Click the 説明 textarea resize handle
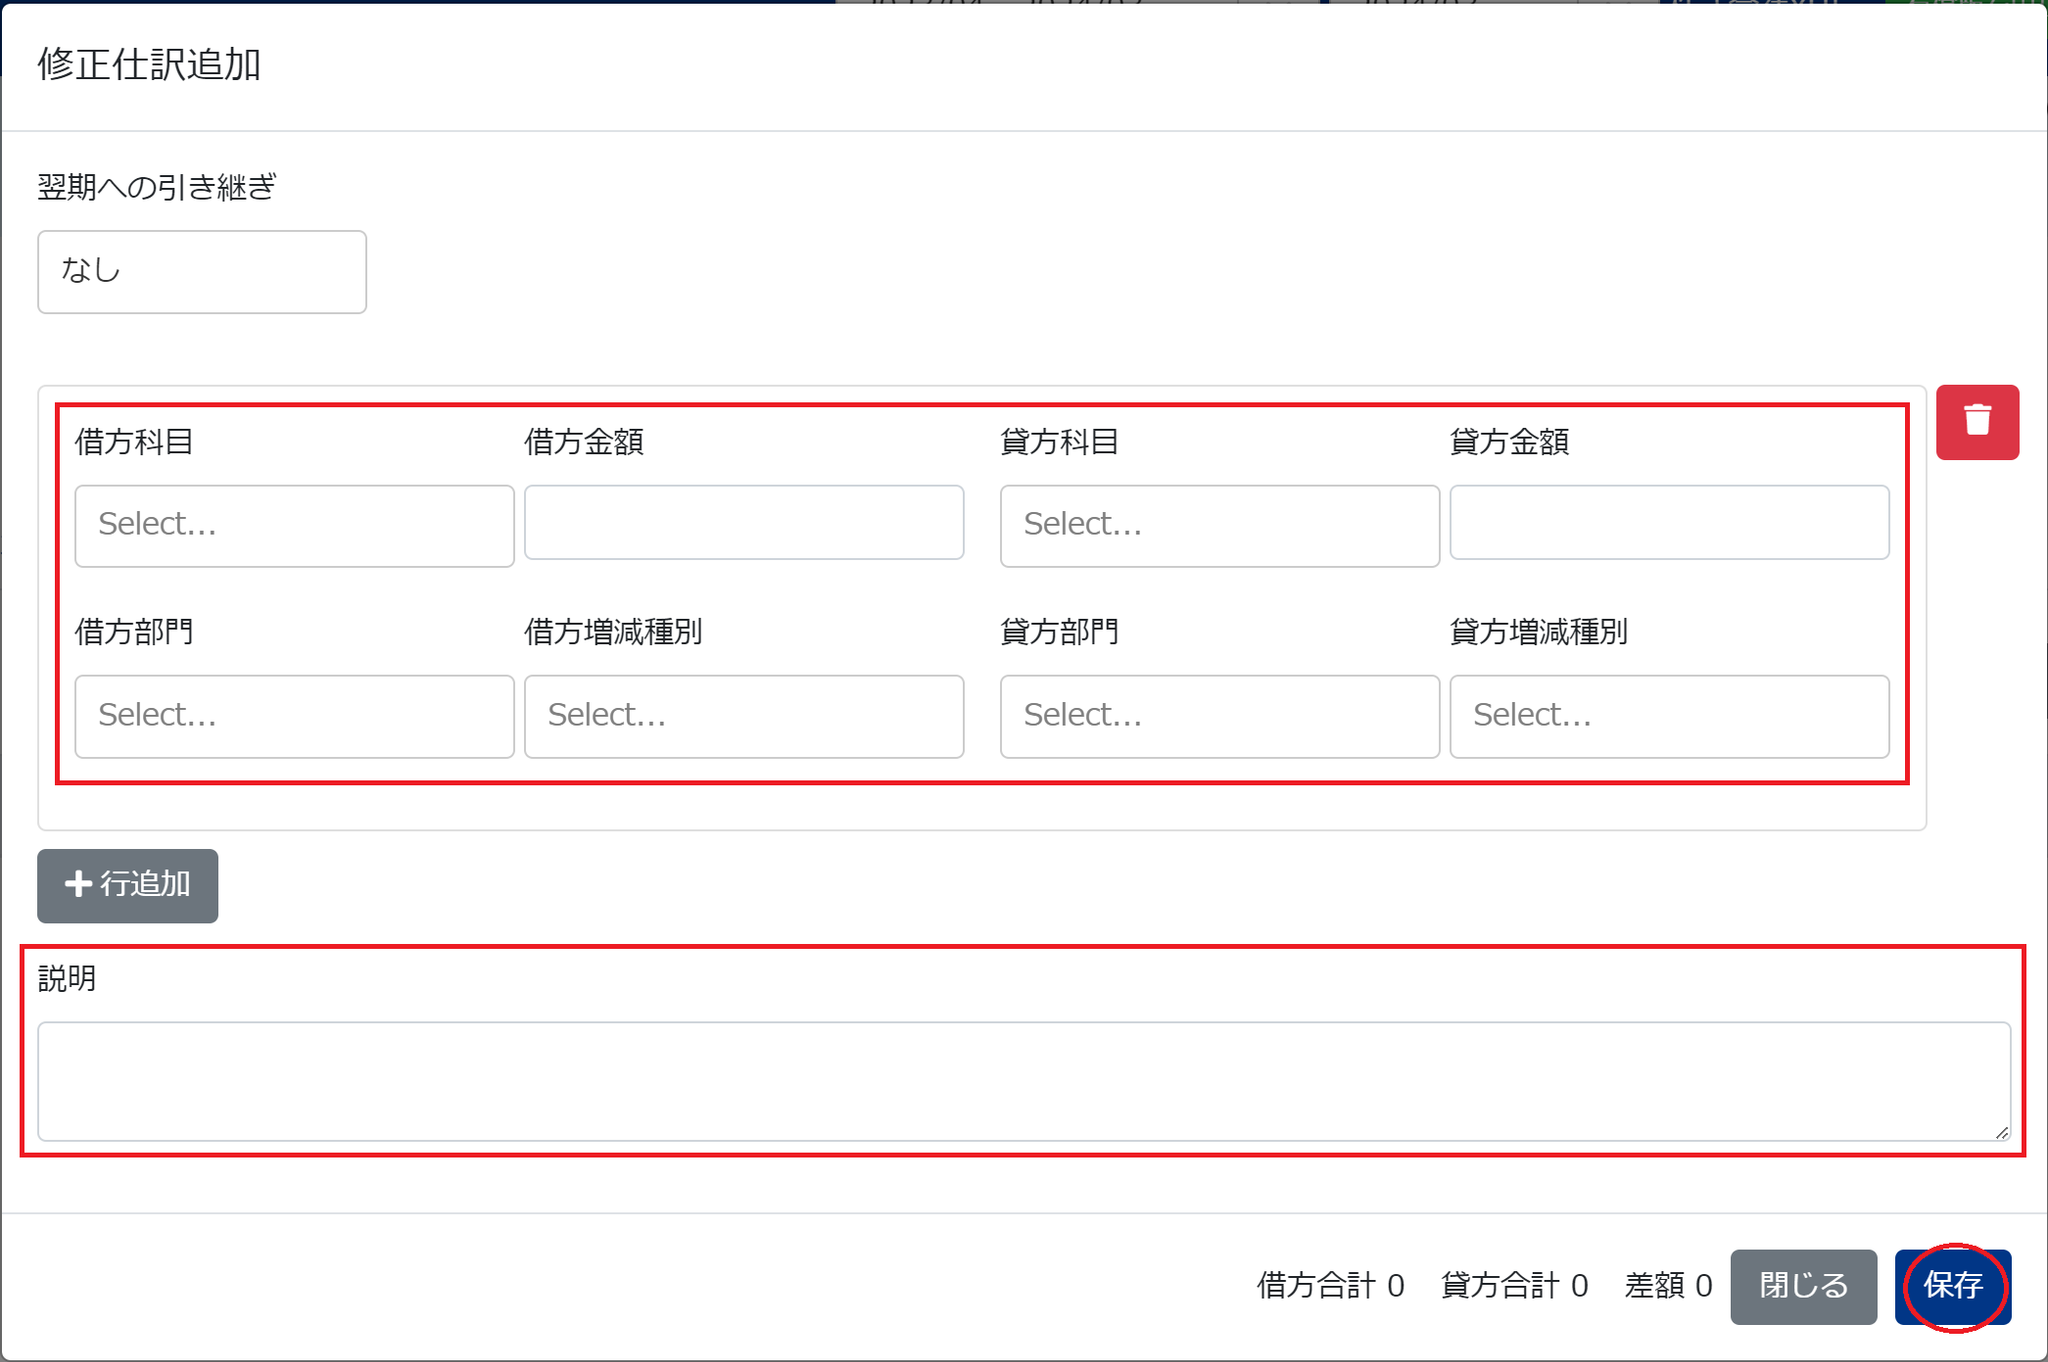 (x=2001, y=1132)
